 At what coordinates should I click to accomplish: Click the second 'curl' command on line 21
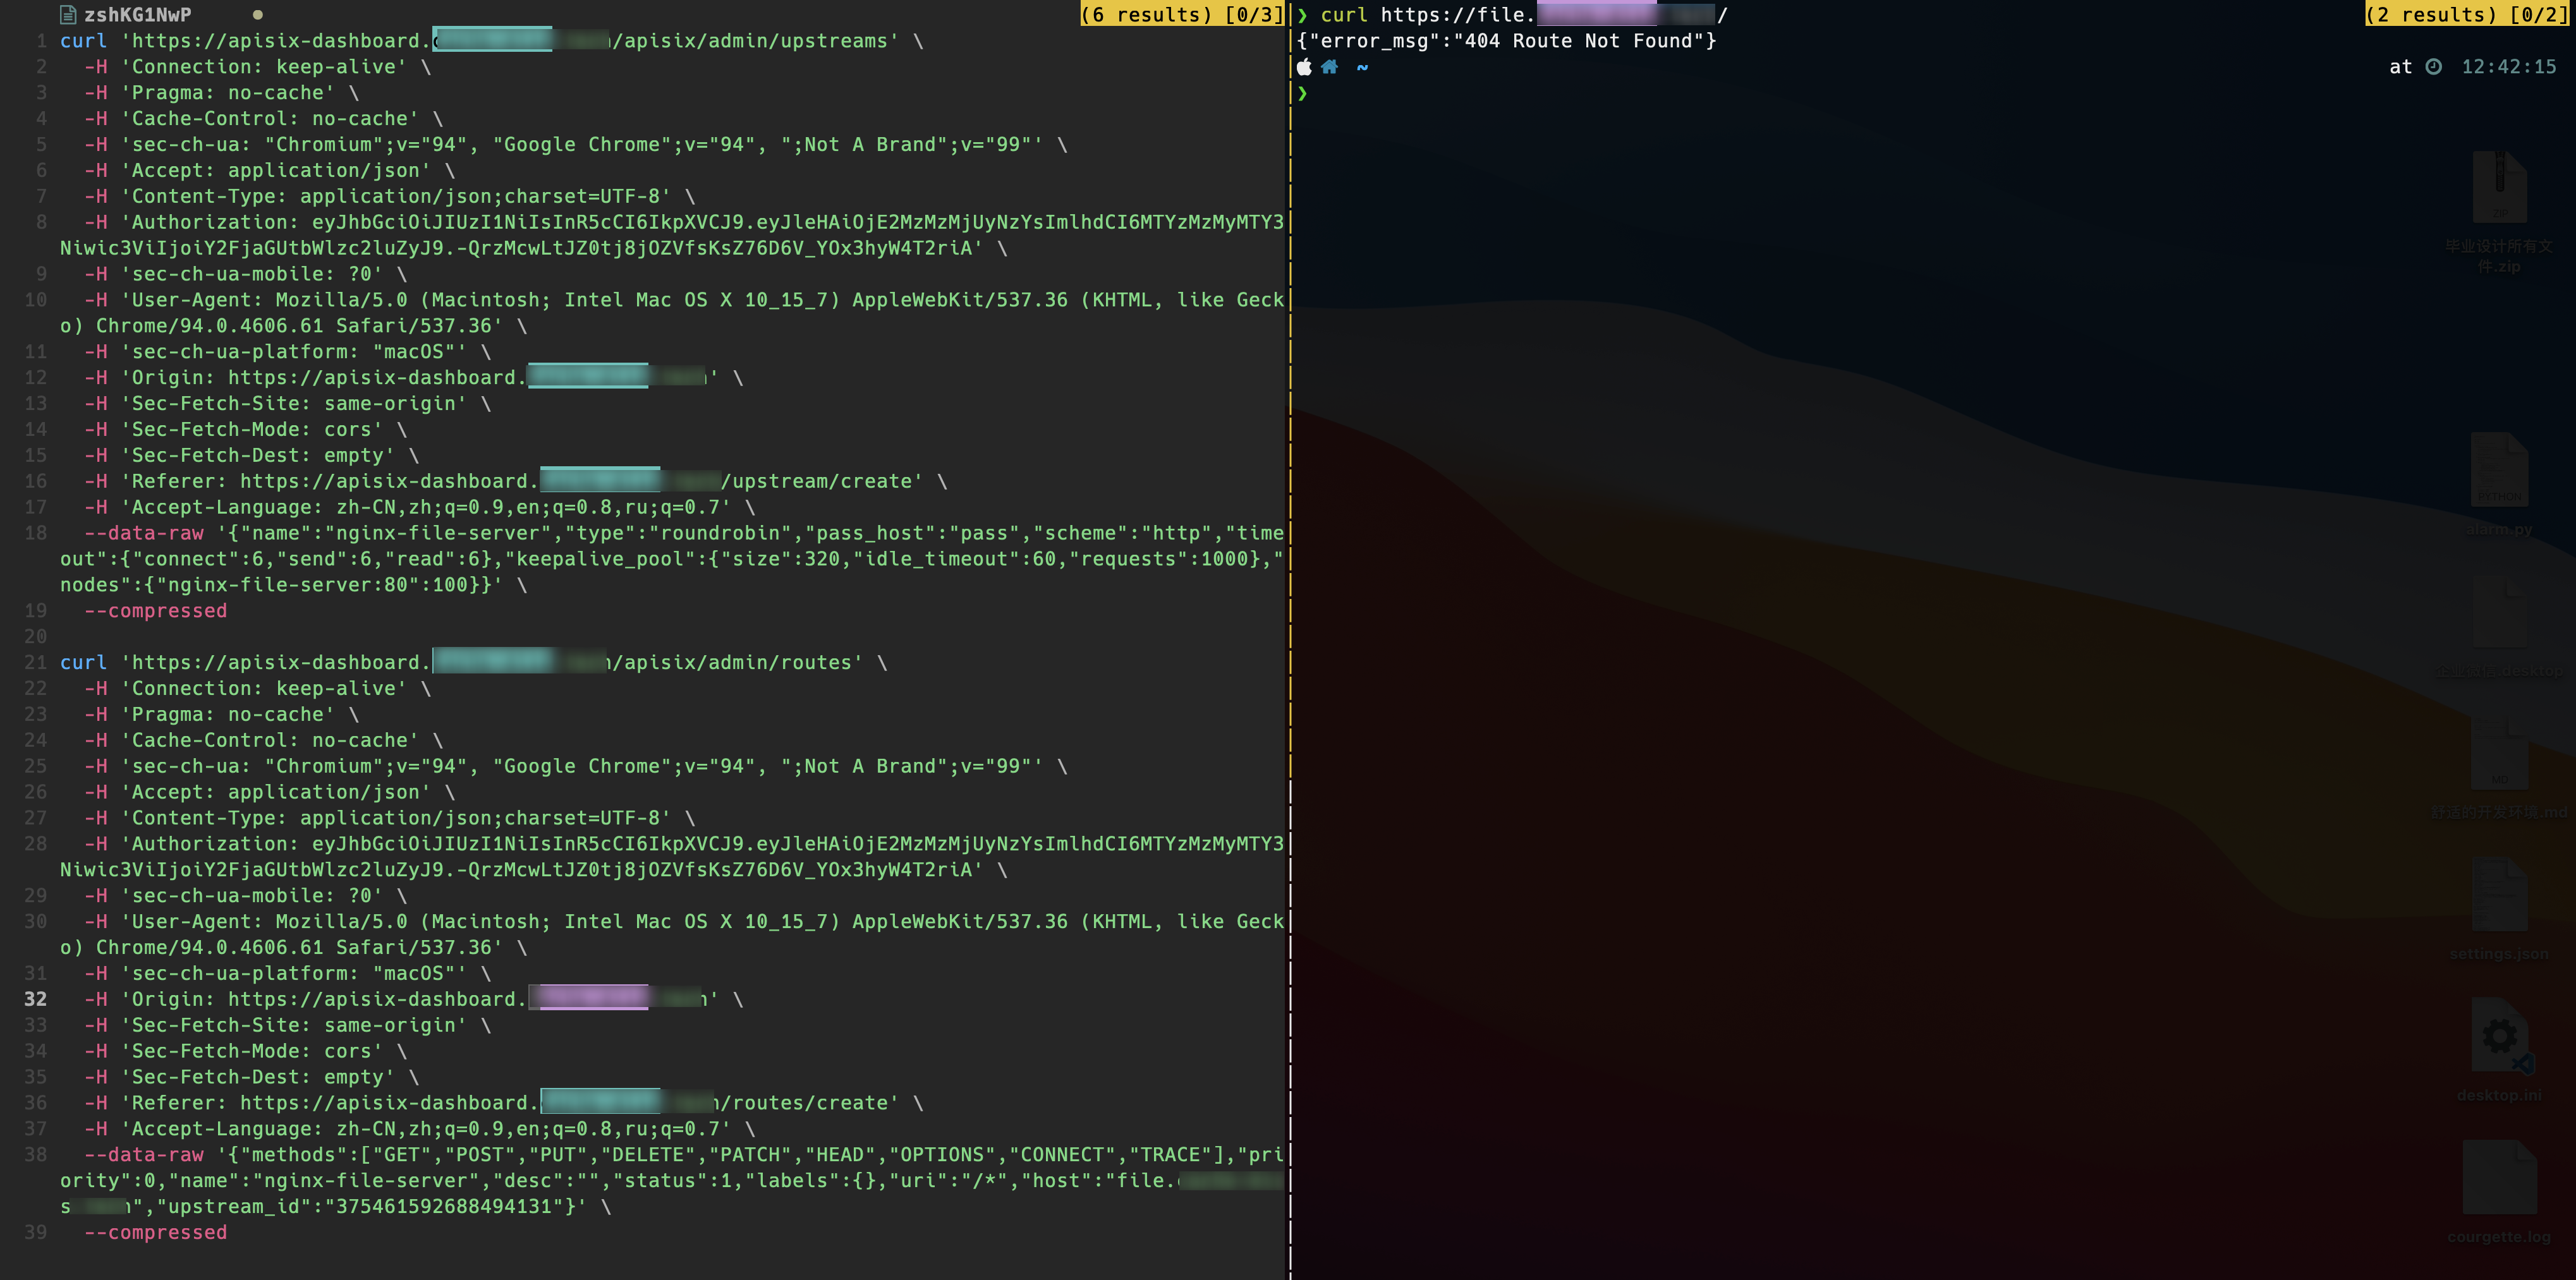[x=83, y=663]
